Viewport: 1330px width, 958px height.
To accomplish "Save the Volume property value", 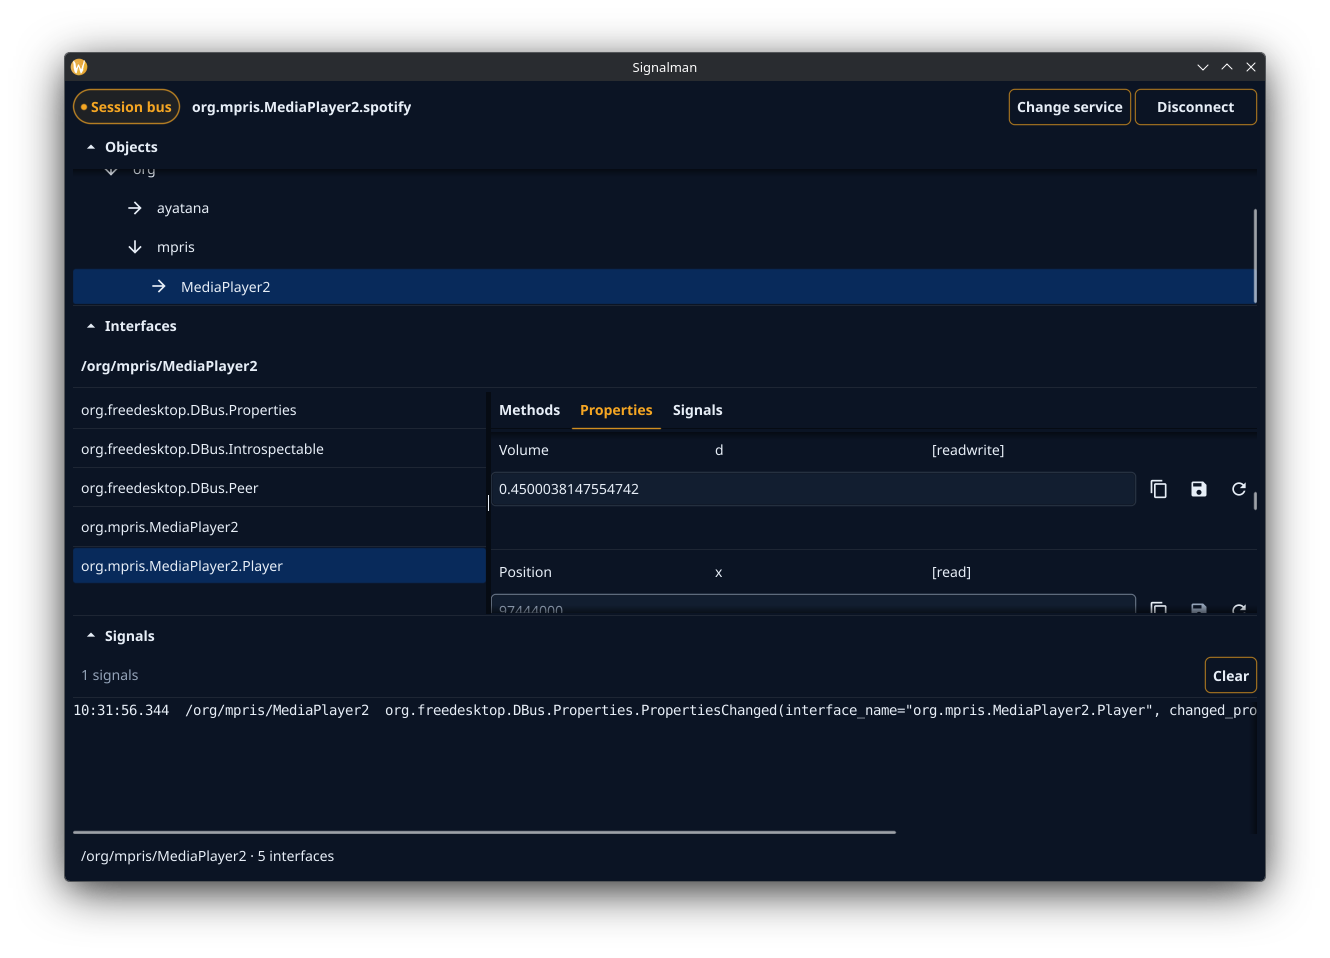I will [1198, 489].
